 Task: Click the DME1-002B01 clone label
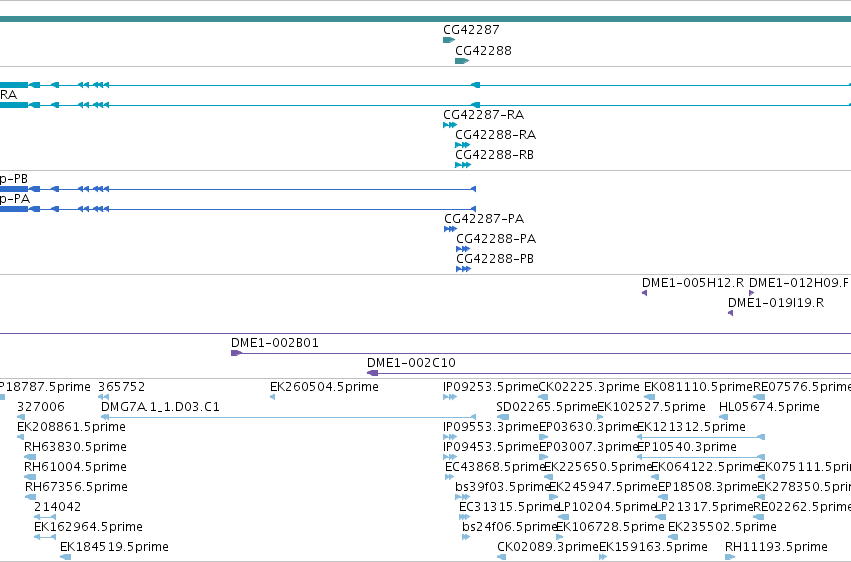[275, 343]
